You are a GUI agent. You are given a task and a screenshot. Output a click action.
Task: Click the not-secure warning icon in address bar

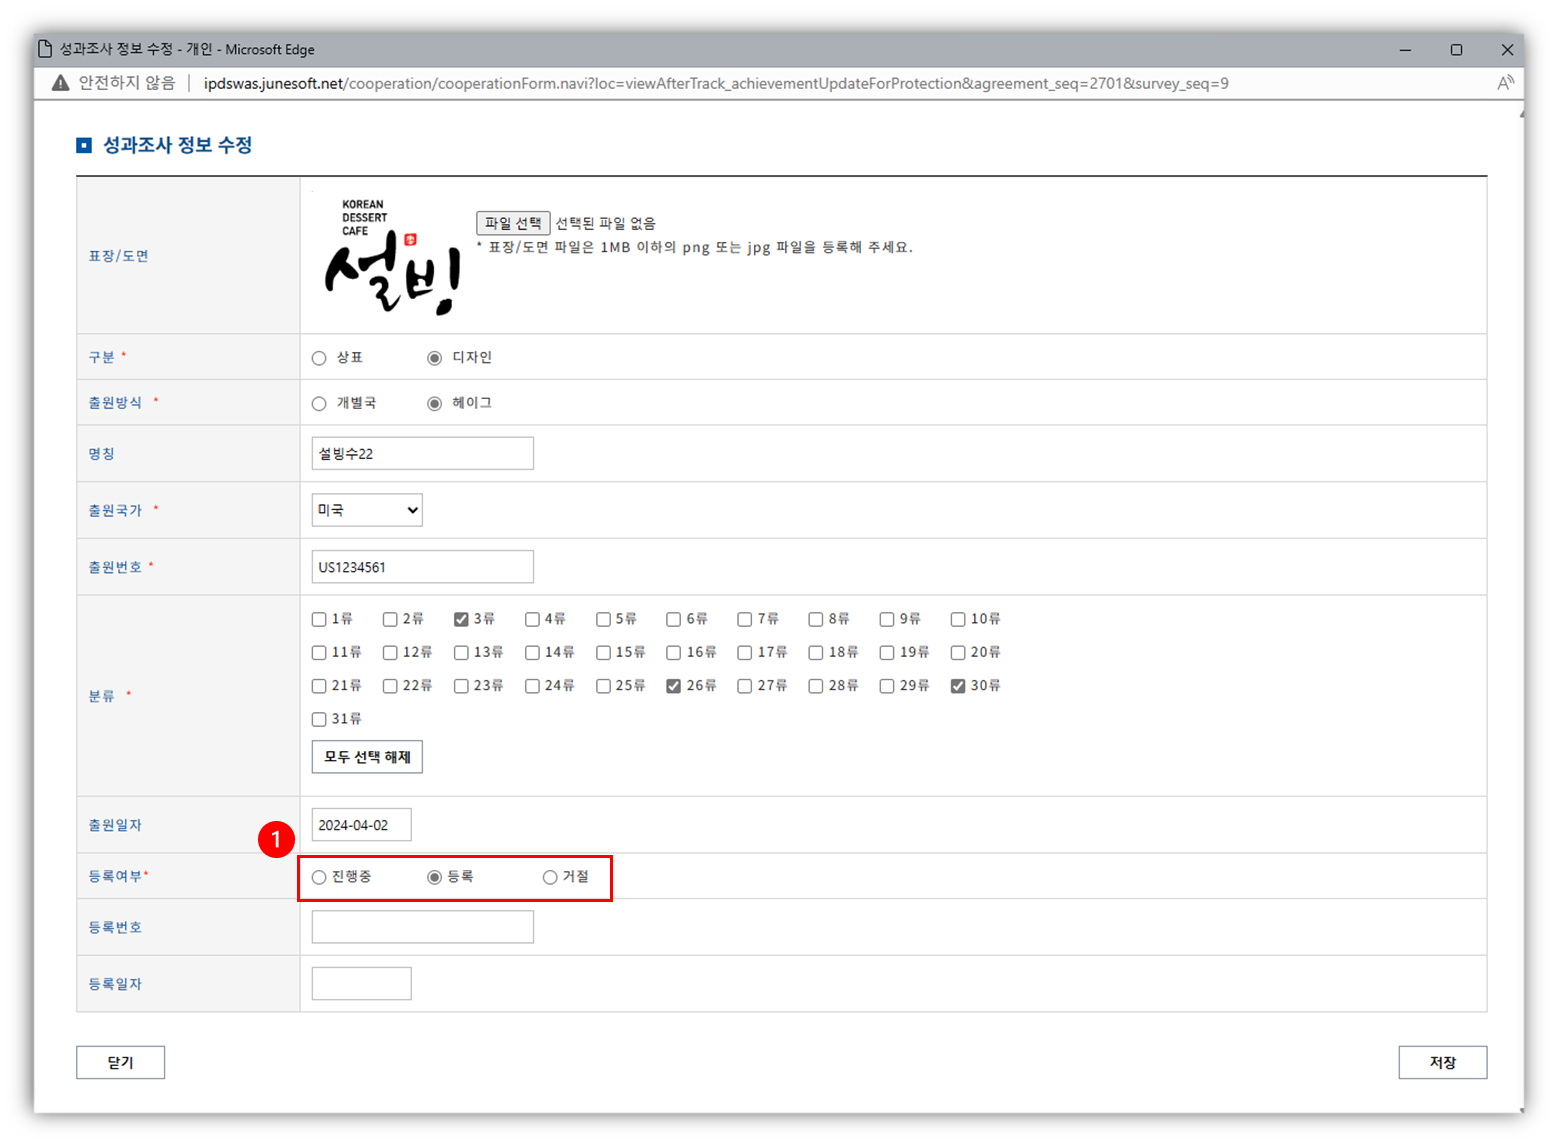point(61,83)
